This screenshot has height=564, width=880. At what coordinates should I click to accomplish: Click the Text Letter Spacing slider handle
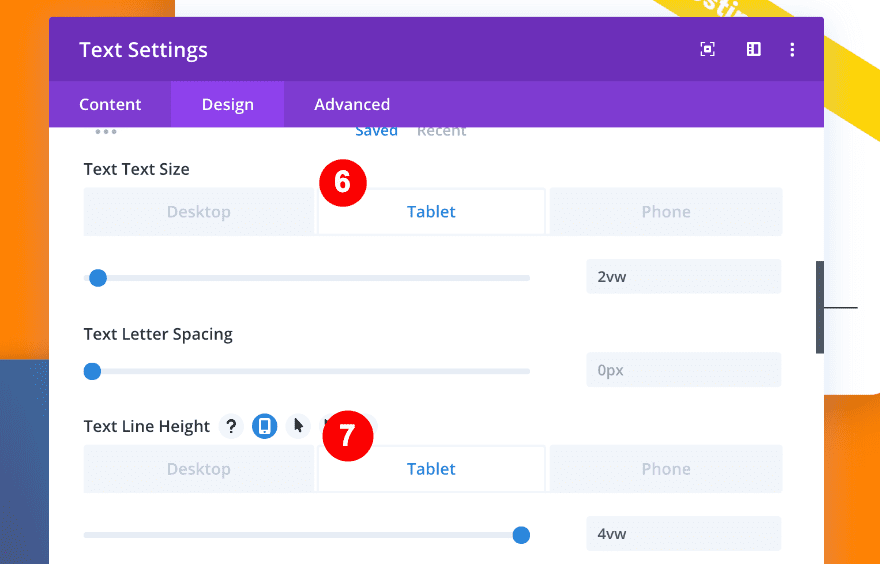92,371
